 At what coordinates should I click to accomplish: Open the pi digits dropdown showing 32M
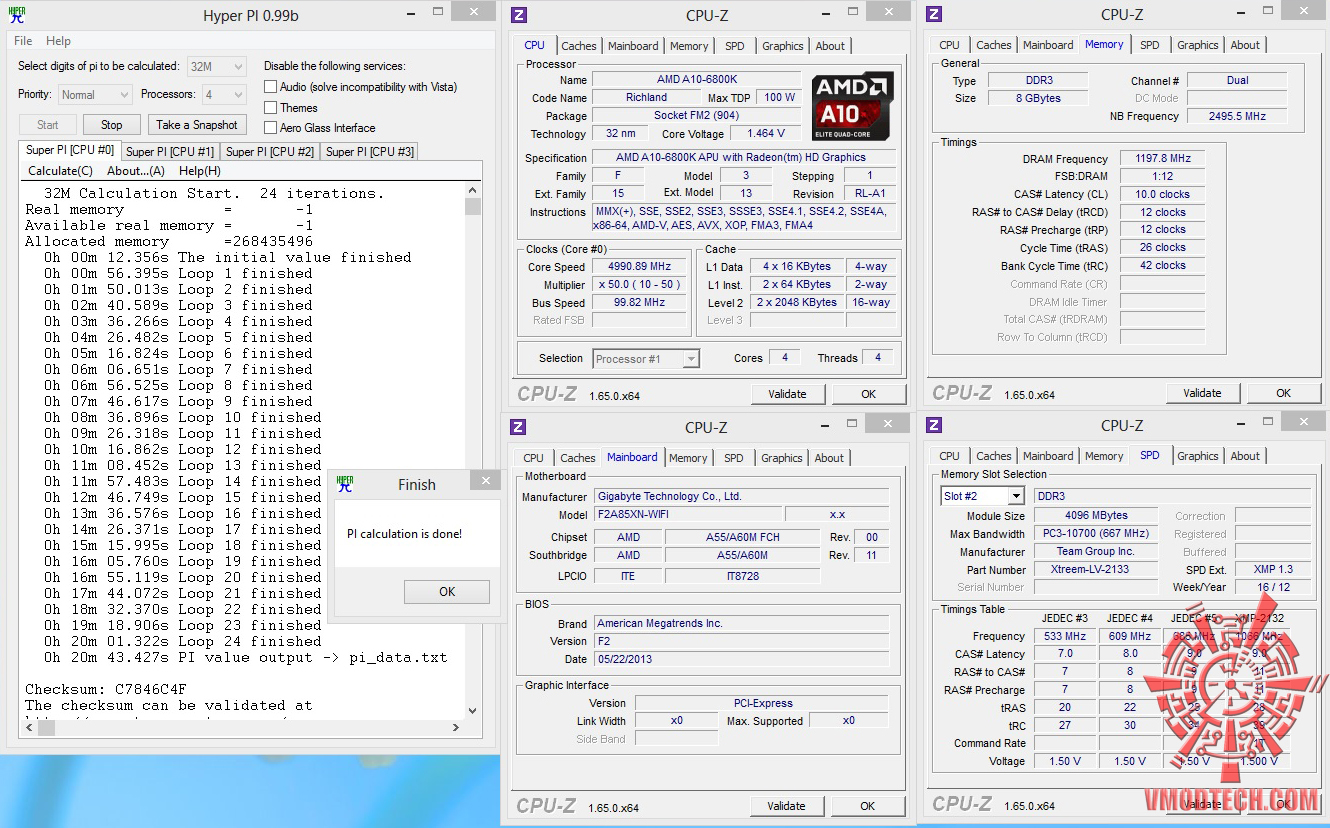[x=217, y=67]
